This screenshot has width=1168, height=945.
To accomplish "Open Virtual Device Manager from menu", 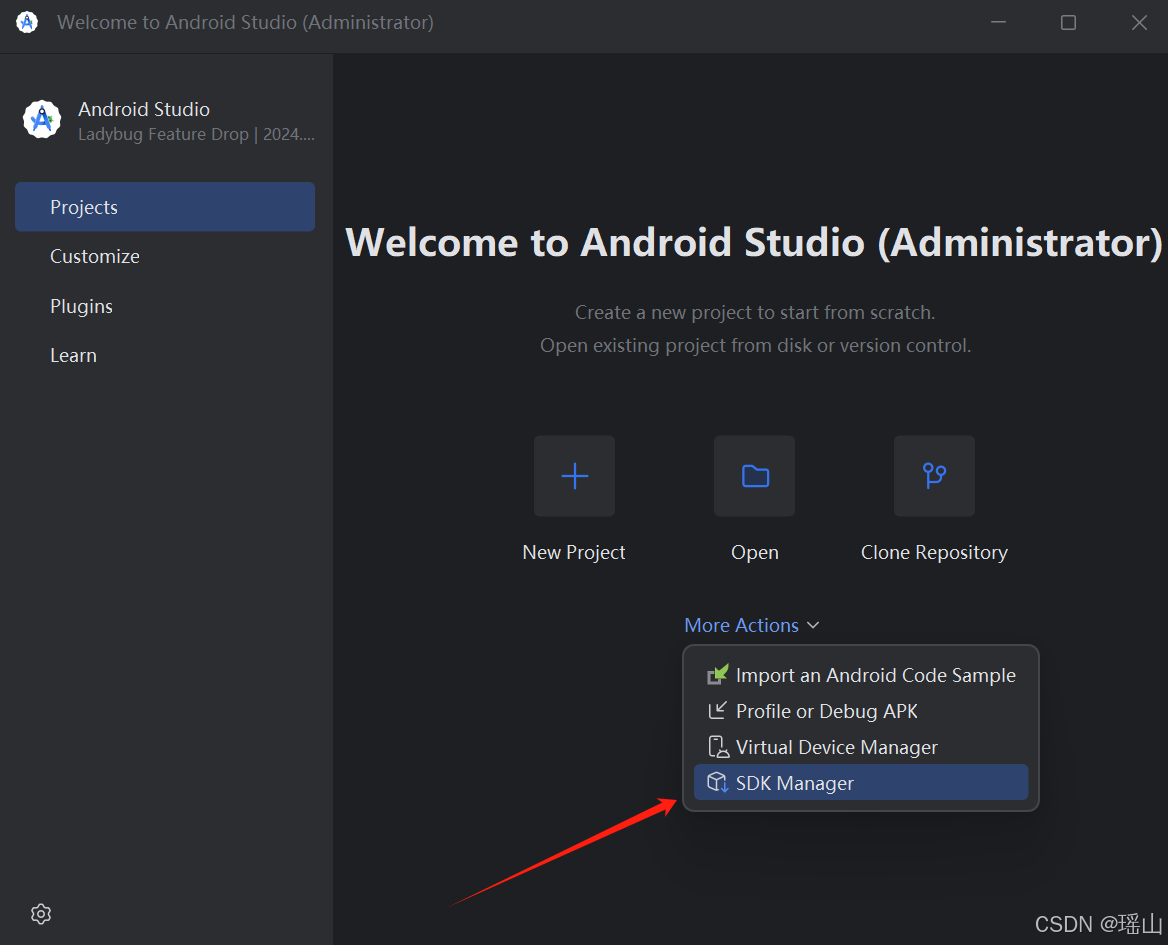I will tap(861, 747).
